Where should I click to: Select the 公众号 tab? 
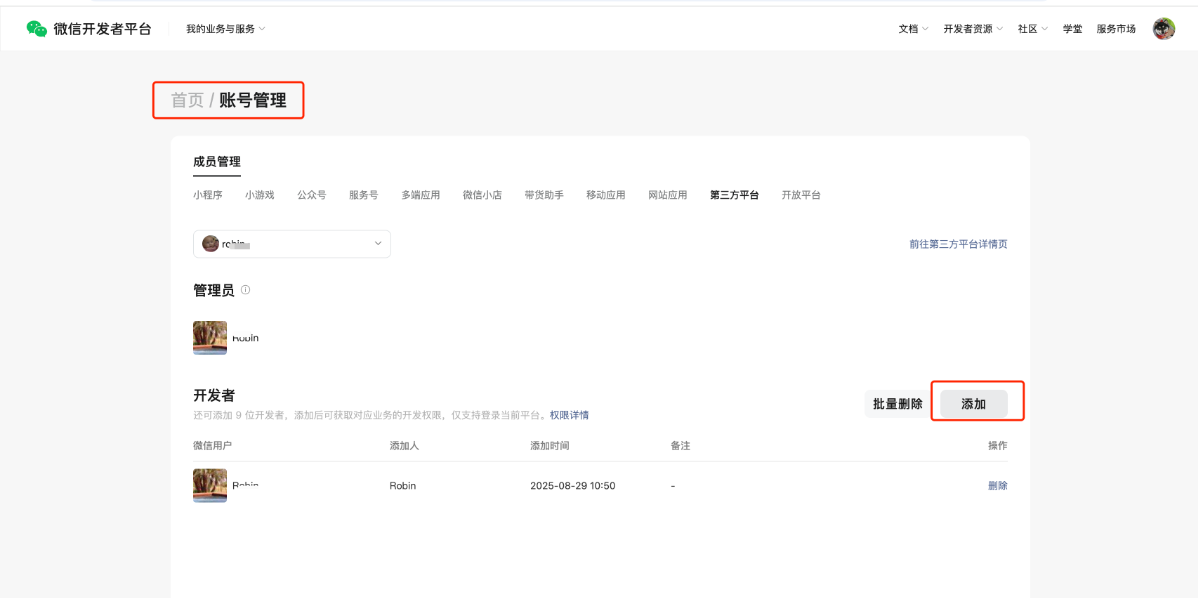[311, 195]
